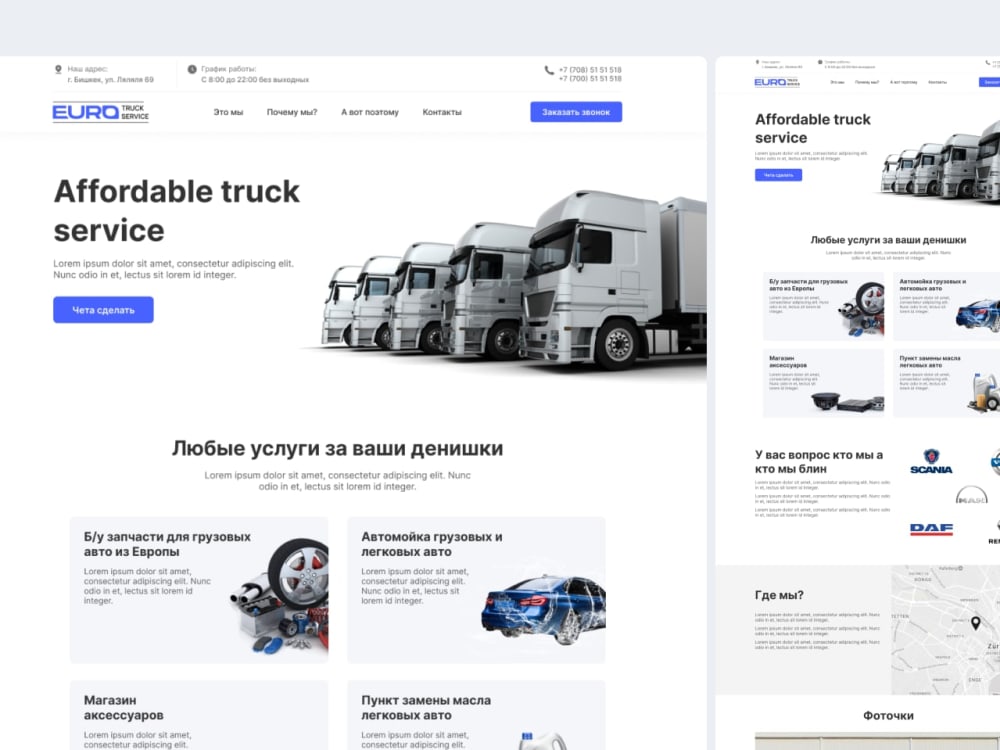Open 'Пункт замены масла легковых авто' card

pyautogui.click(x=476, y=715)
